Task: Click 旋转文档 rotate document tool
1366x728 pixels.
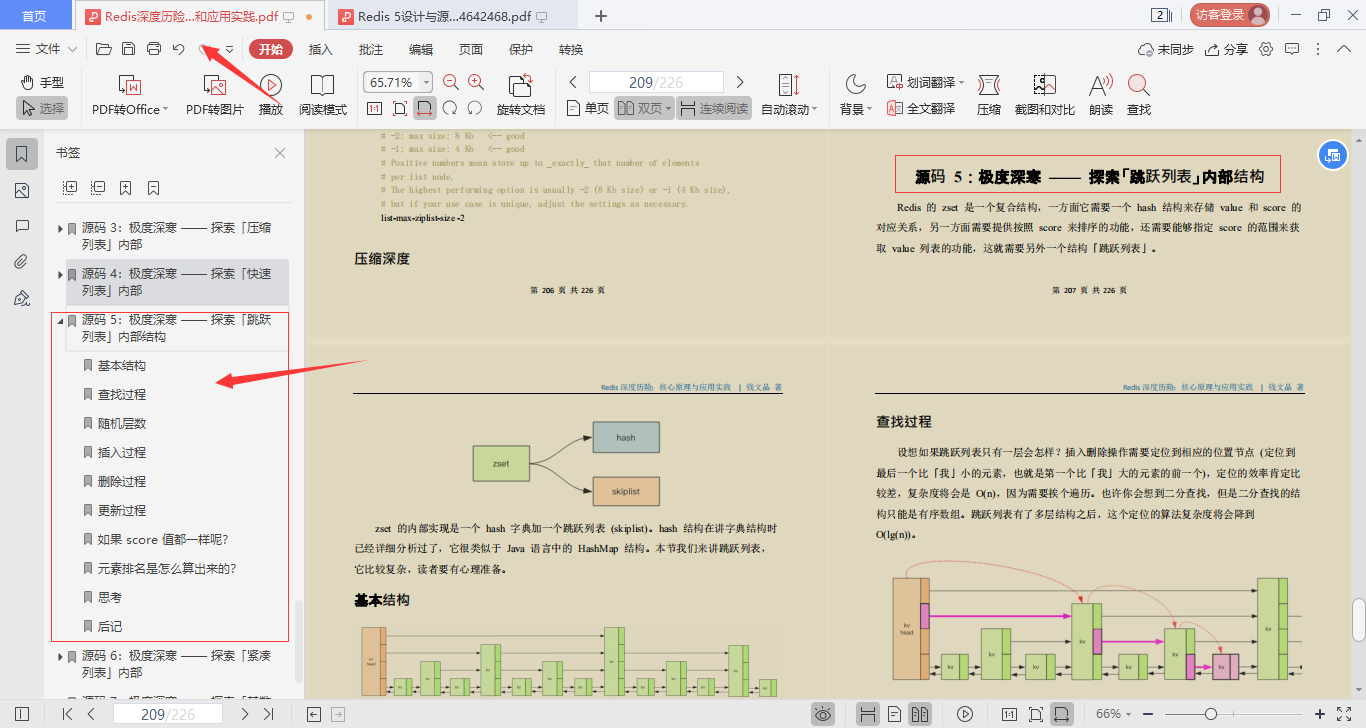Action: 521,95
